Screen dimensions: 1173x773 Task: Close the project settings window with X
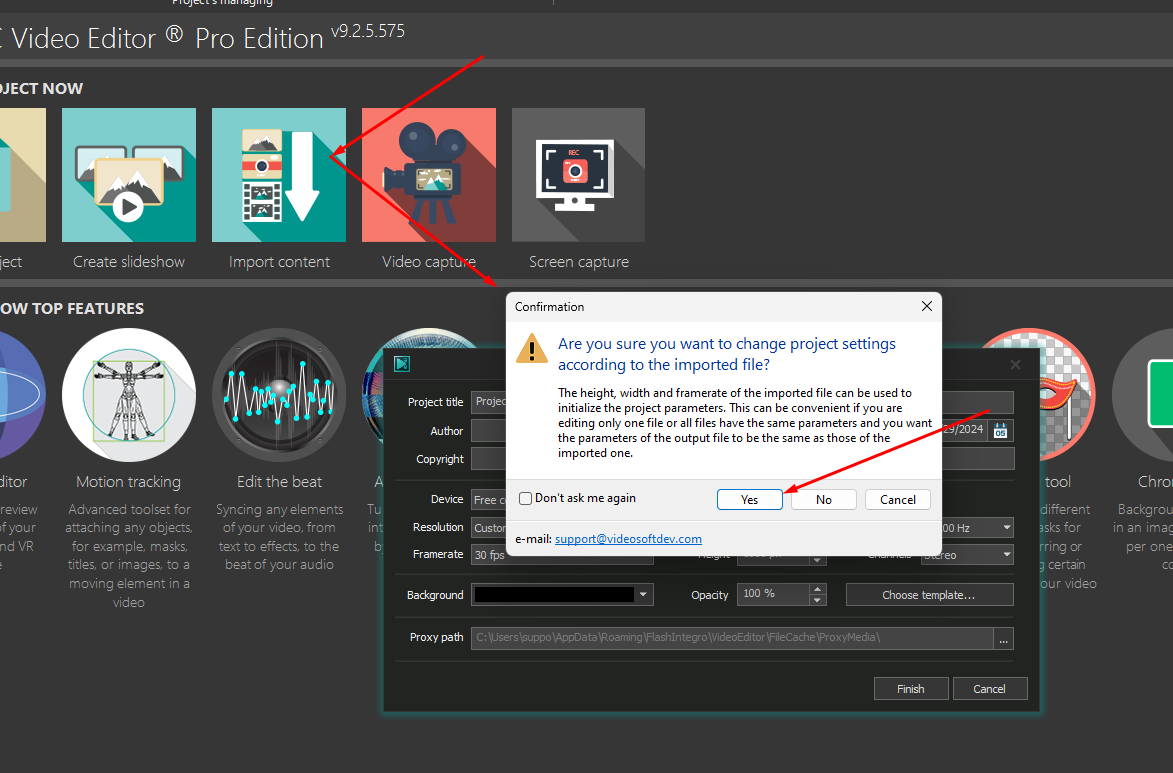tap(1015, 364)
